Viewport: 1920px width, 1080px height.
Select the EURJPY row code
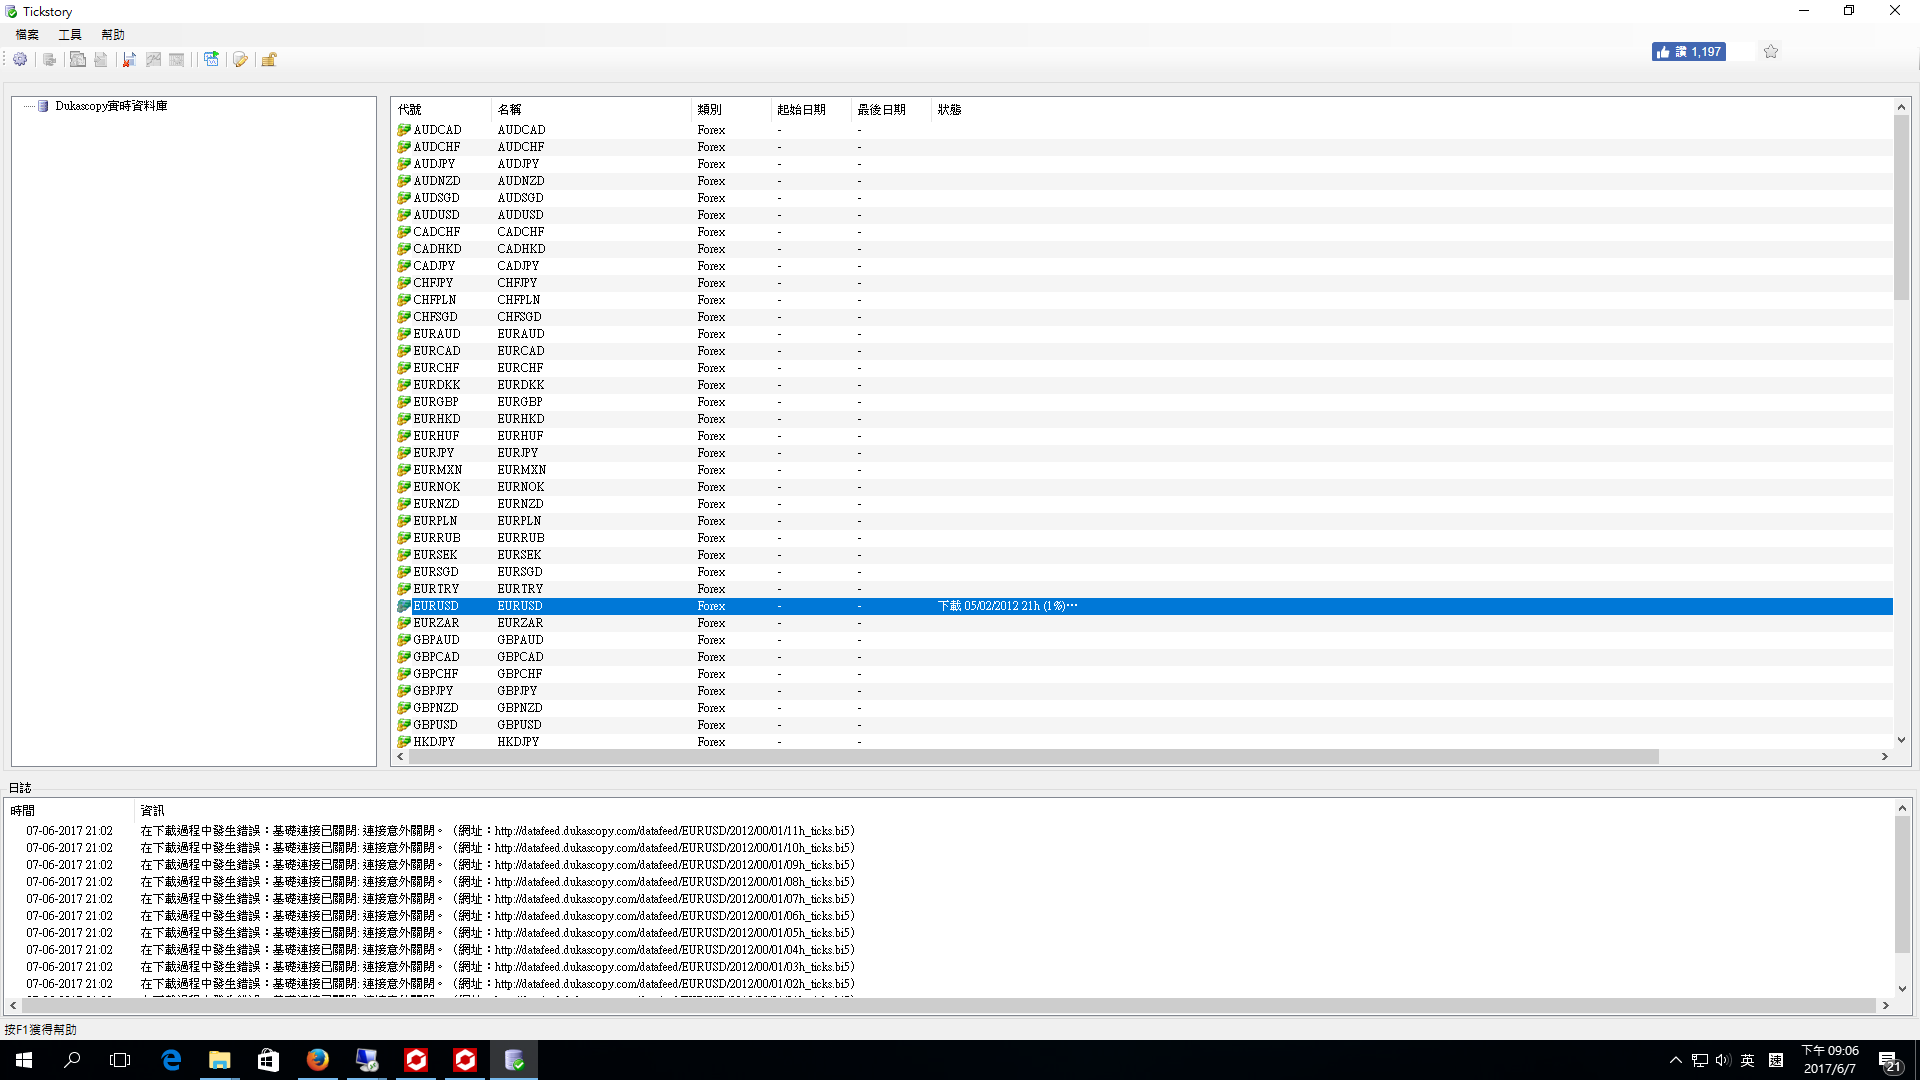[x=433, y=453]
